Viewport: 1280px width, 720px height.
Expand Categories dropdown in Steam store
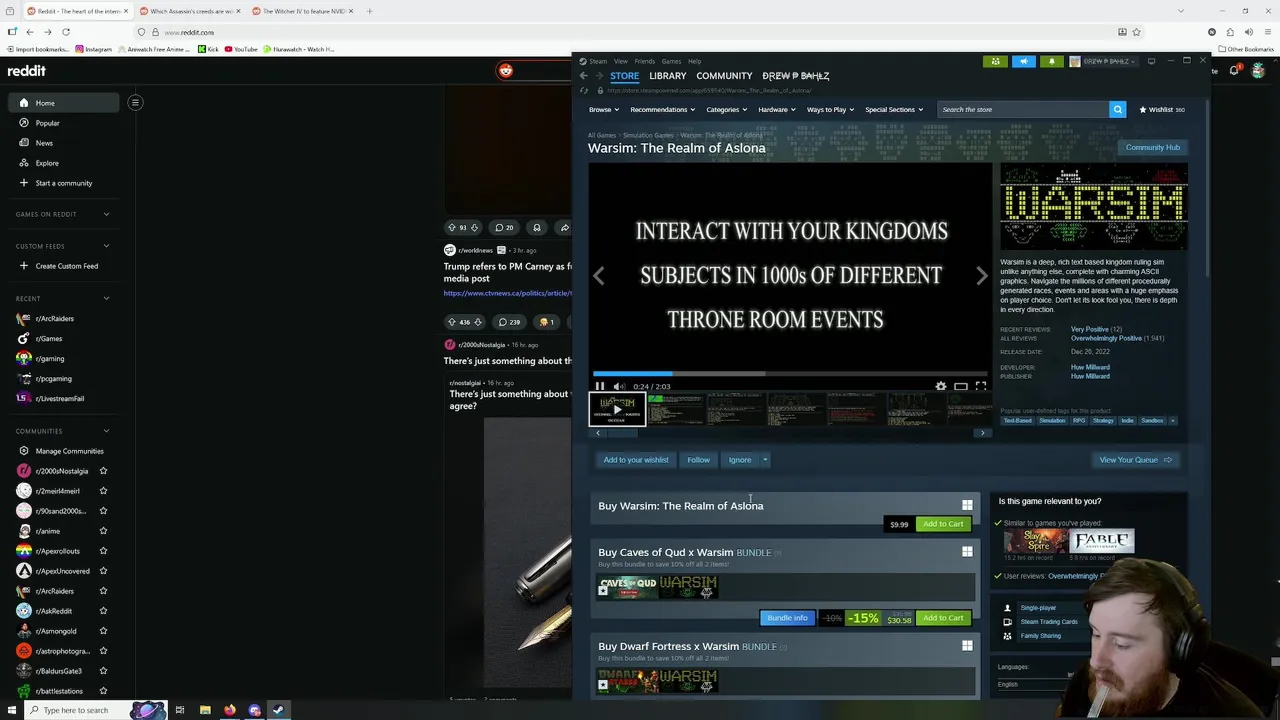[x=727, y=109]
